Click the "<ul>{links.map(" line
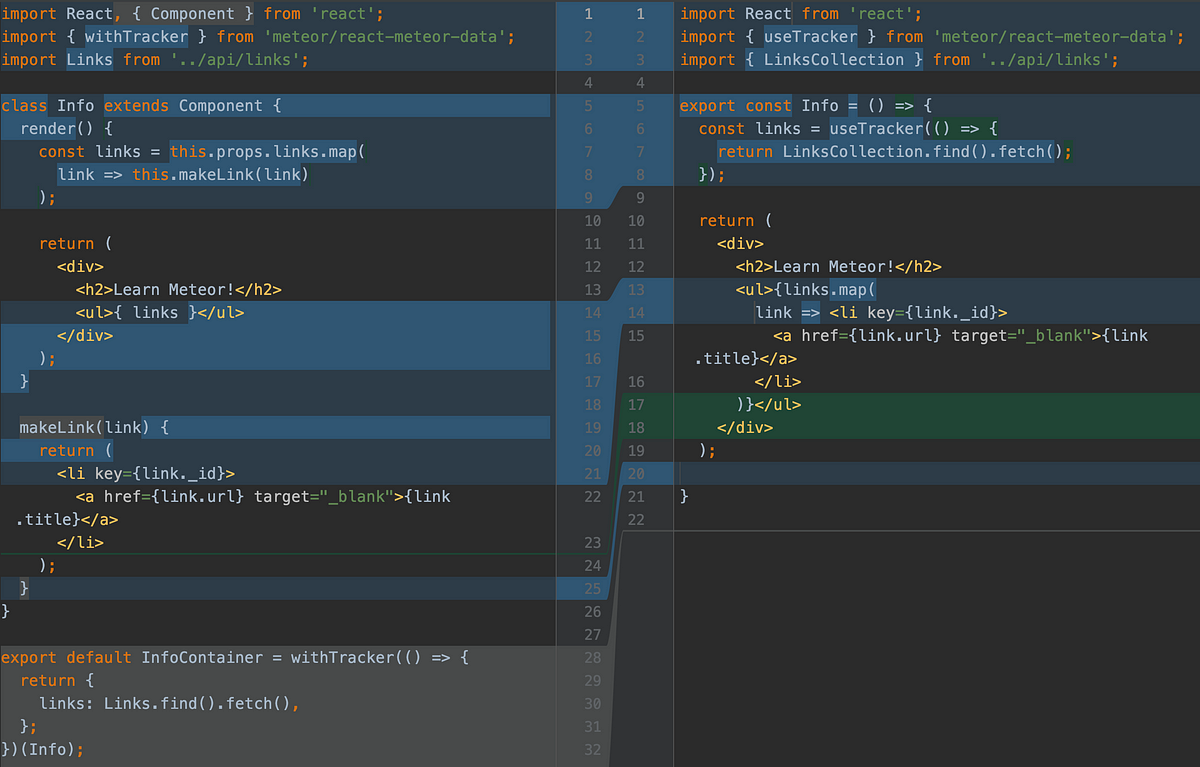 tap(806, 290)
